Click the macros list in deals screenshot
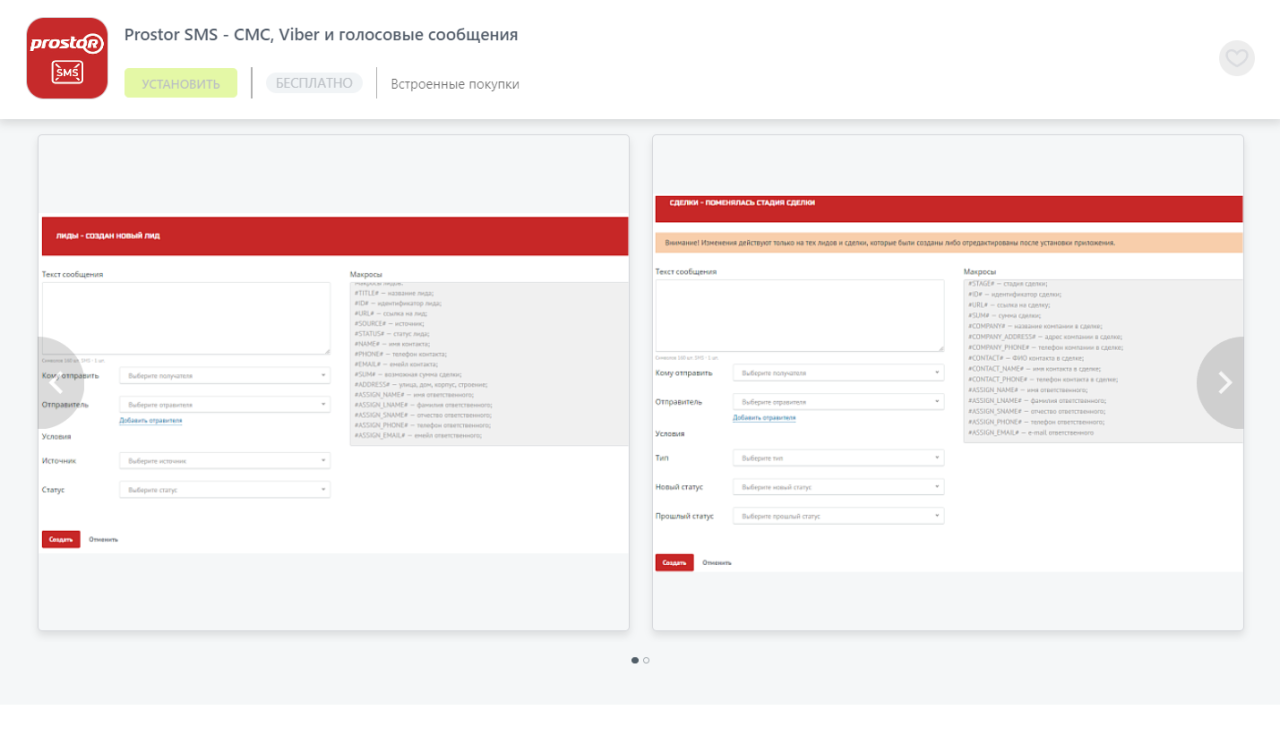1280x753 pixels. pyautogui.click(x=1103, y=360)
